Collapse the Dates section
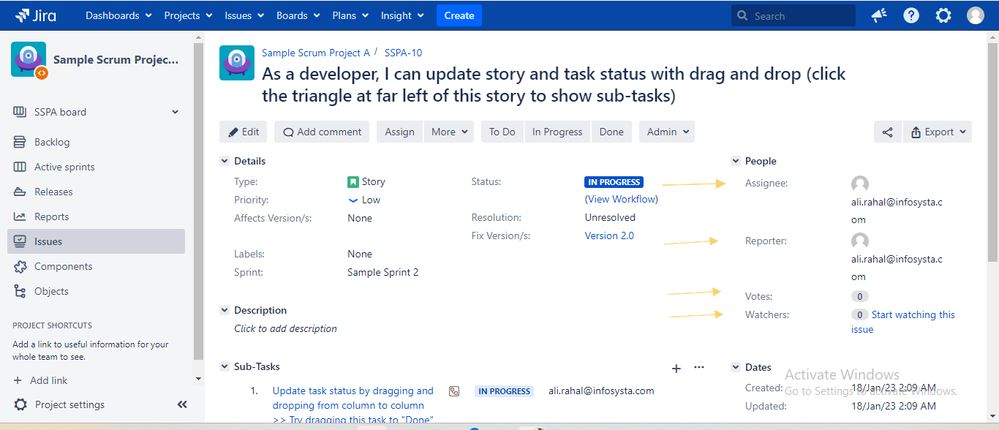 pyautogui.click(x=735, y=367)
